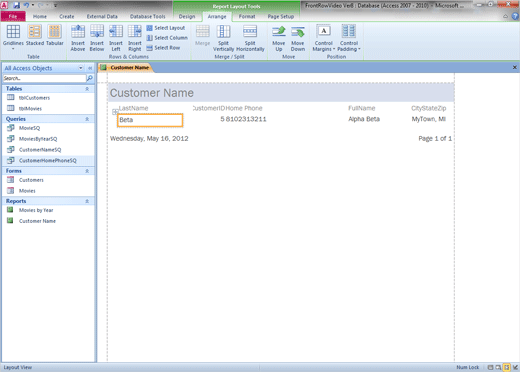The height and width of the screenshot is (372, 520).
Task: Click the Customer Name report title
Action: 152,93
